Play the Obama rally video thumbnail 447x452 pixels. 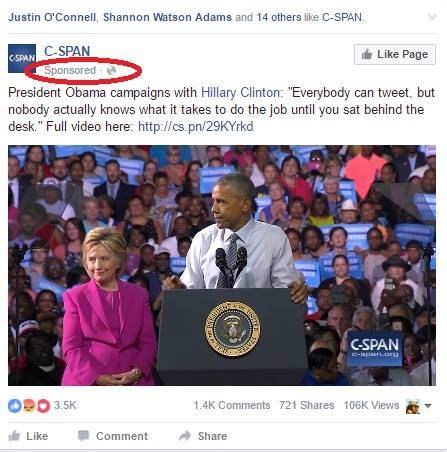pyautogui.click(x=222, y=265)
